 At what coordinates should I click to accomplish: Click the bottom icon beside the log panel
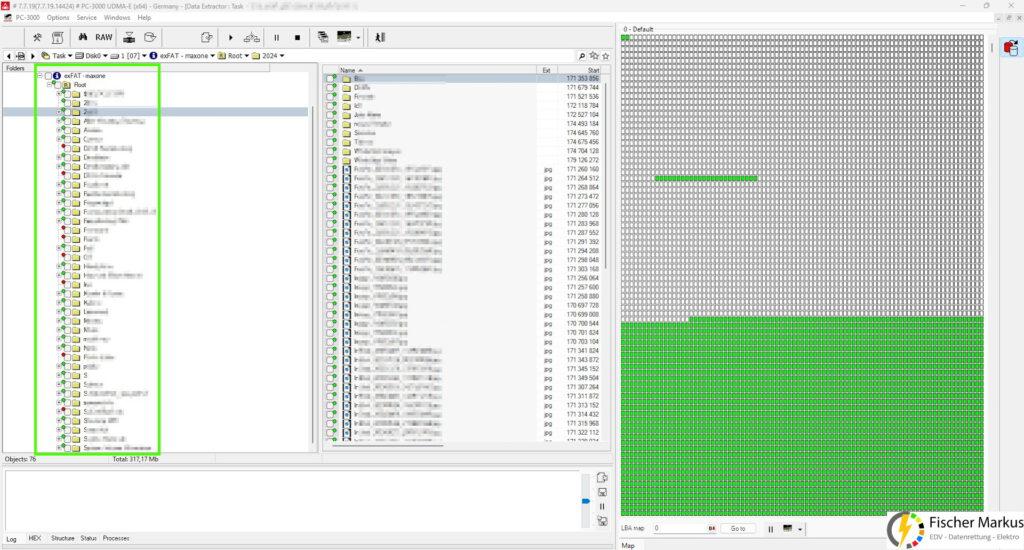pyautogui.click(x=602, y=521)
